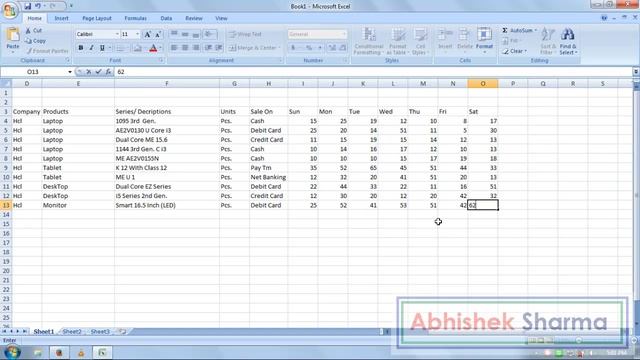Decrease font size with Shrink Font icon
Viewport: 640px width, 360px height.
coord(158,34)
